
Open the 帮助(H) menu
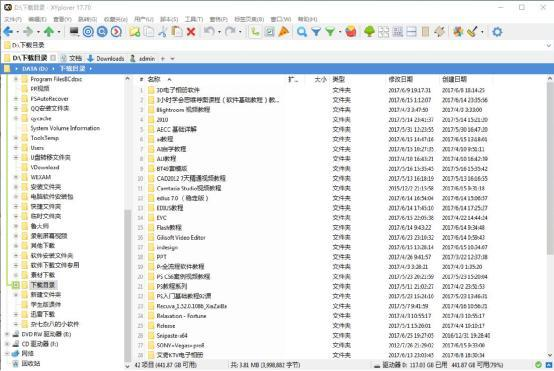[308, 19]
